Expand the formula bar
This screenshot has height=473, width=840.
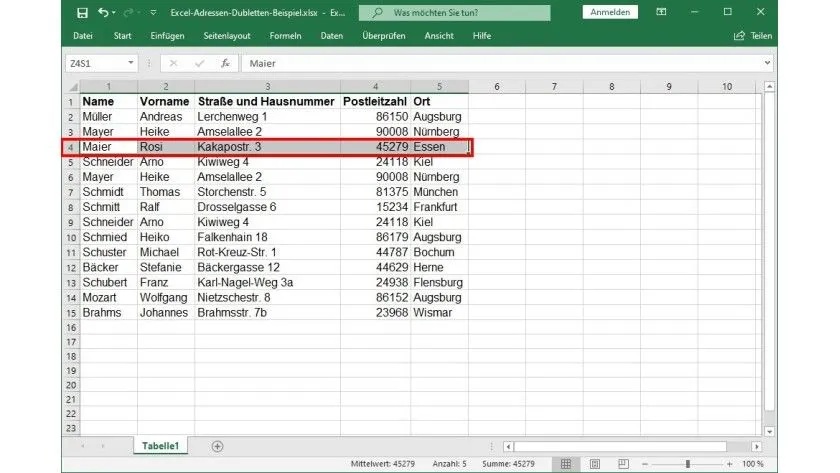coord(767,62)
